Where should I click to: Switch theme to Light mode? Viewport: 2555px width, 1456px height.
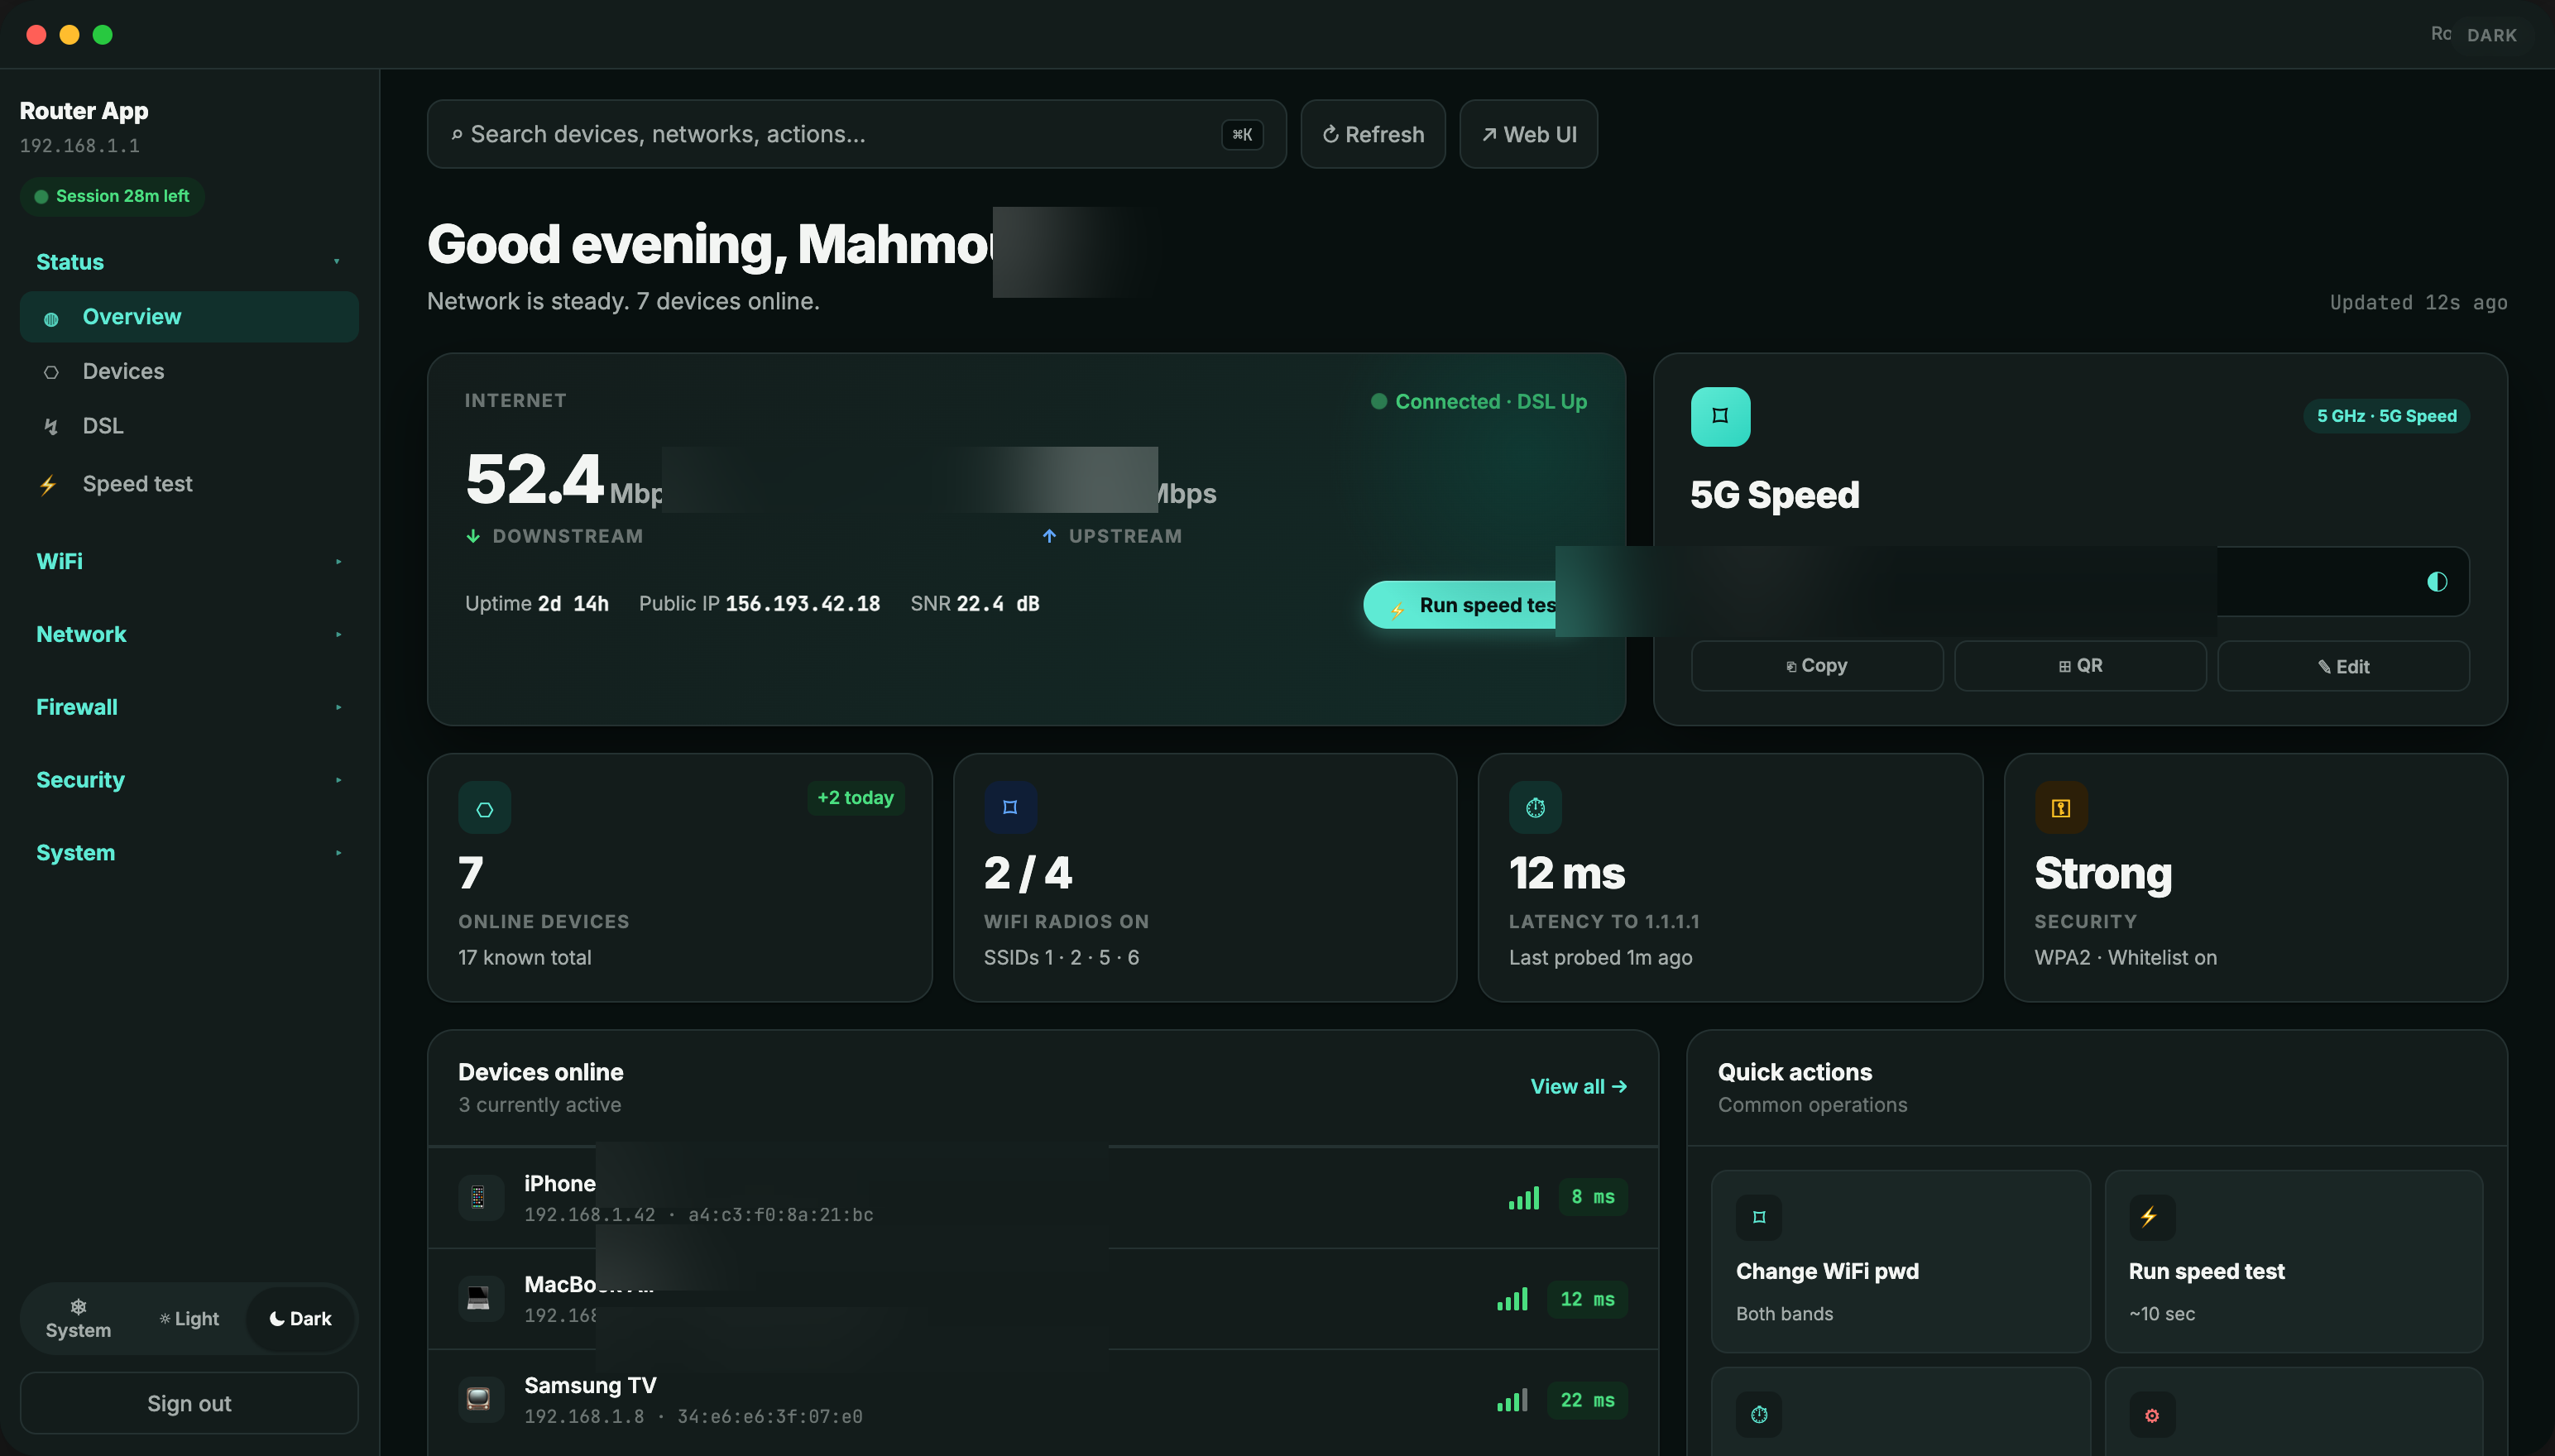189,1319
